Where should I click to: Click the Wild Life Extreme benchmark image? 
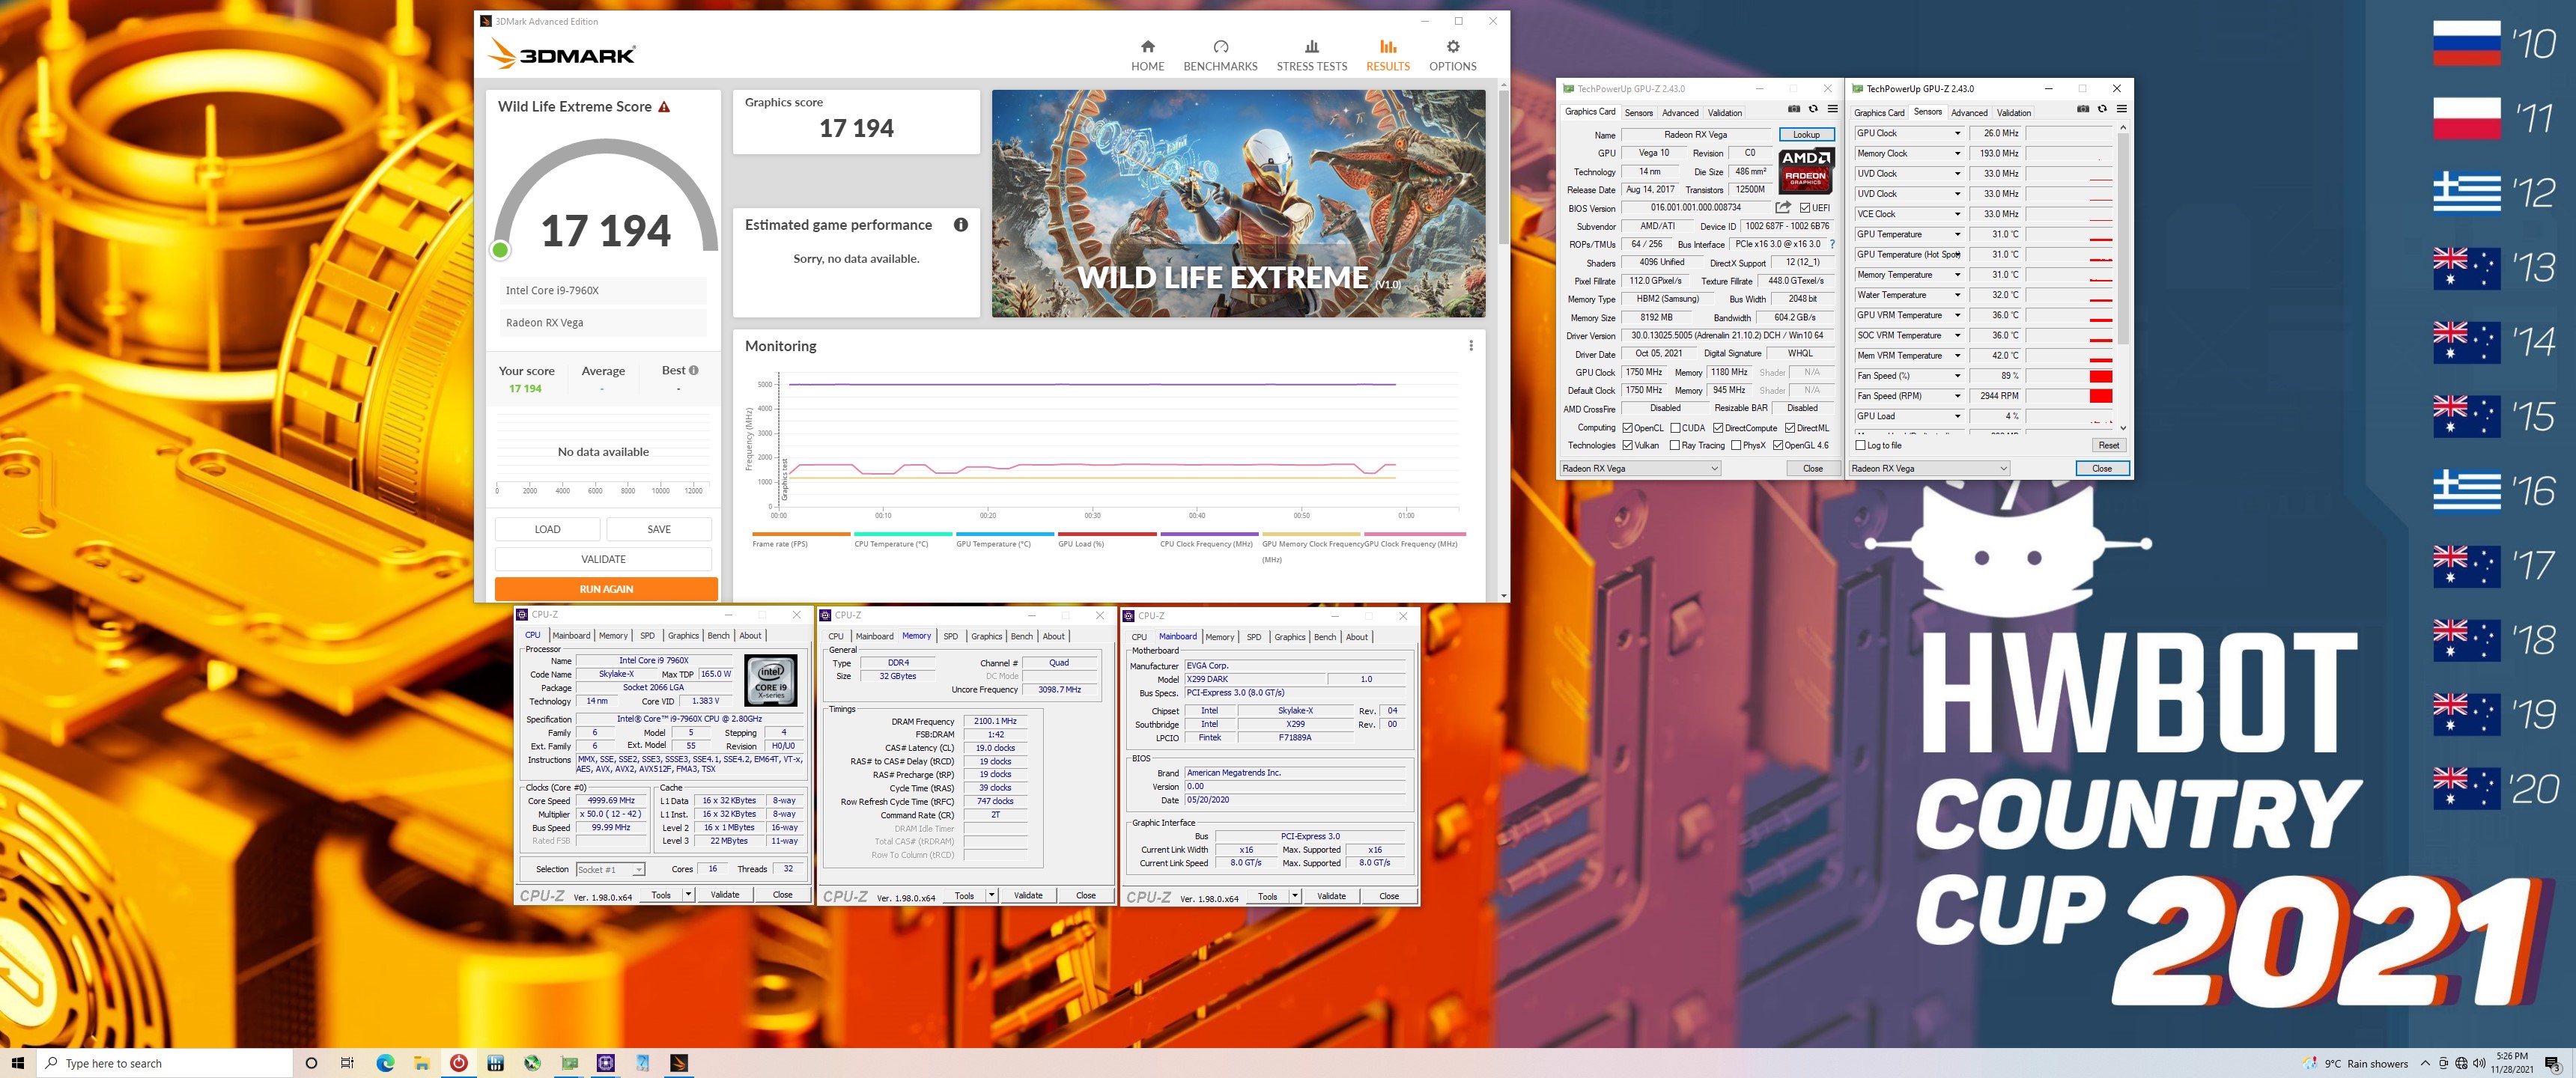coord(1238,204)
